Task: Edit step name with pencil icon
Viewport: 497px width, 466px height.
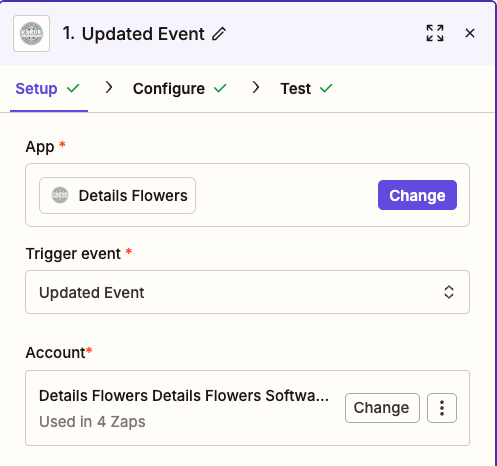Action: [219, 34]
